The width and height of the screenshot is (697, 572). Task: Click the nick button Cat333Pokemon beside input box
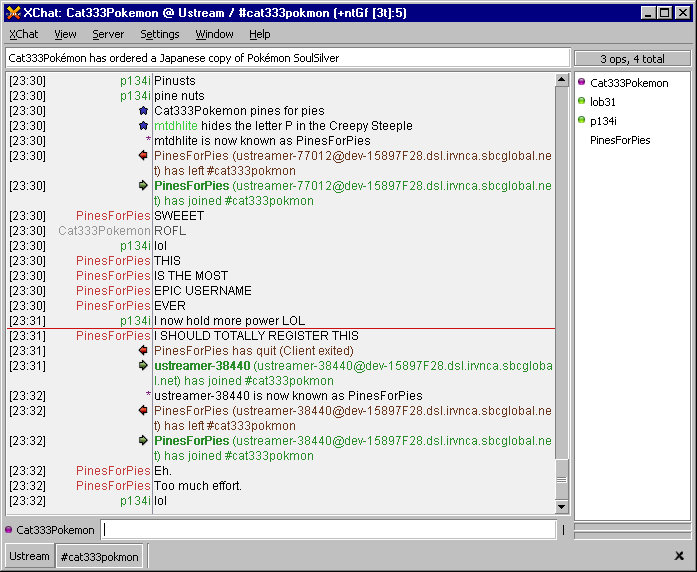55,530
